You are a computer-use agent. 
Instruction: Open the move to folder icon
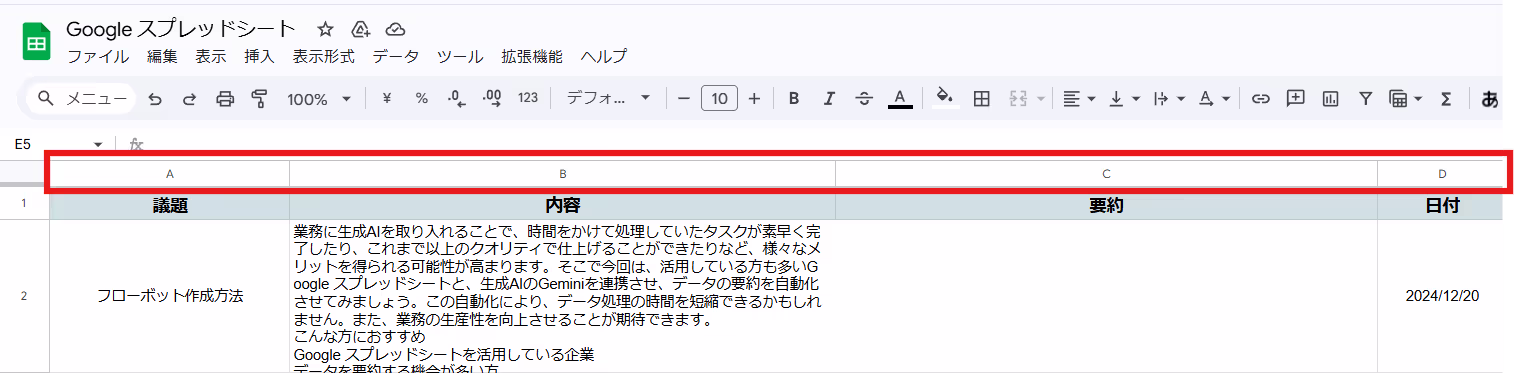point(361,29)
